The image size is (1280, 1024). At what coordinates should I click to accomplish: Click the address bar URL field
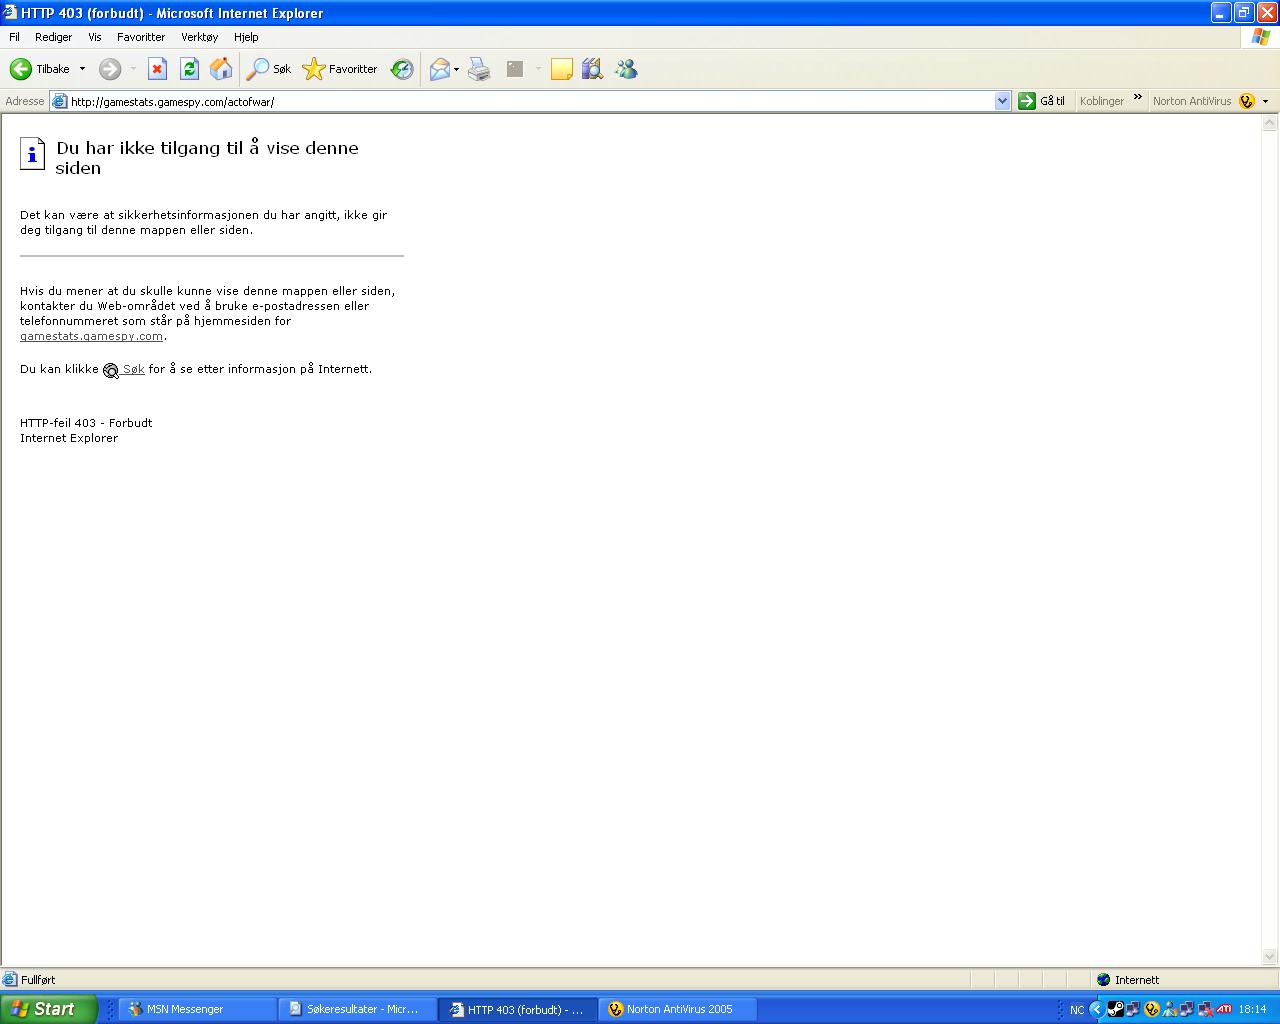530,101
